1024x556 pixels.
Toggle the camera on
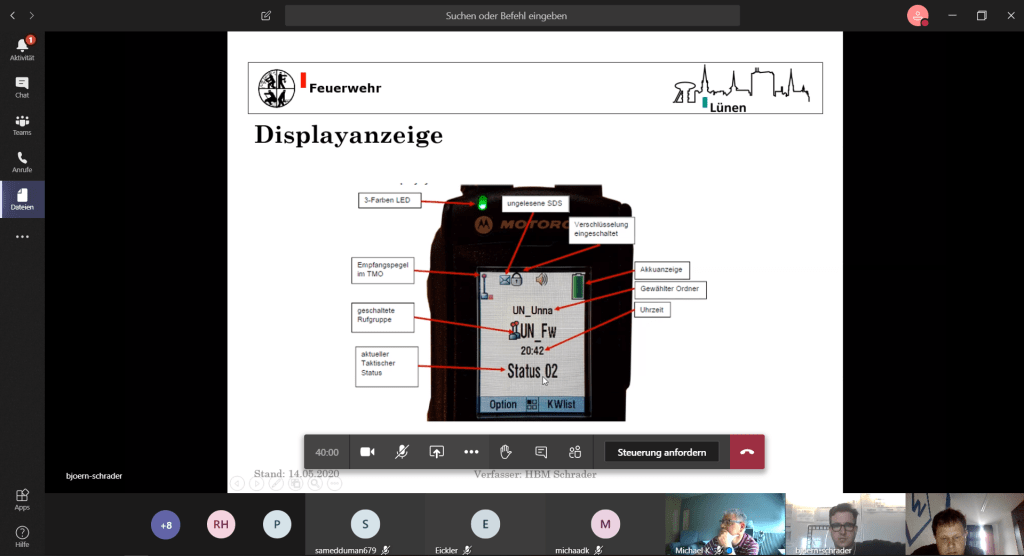[x=367, y=452]
